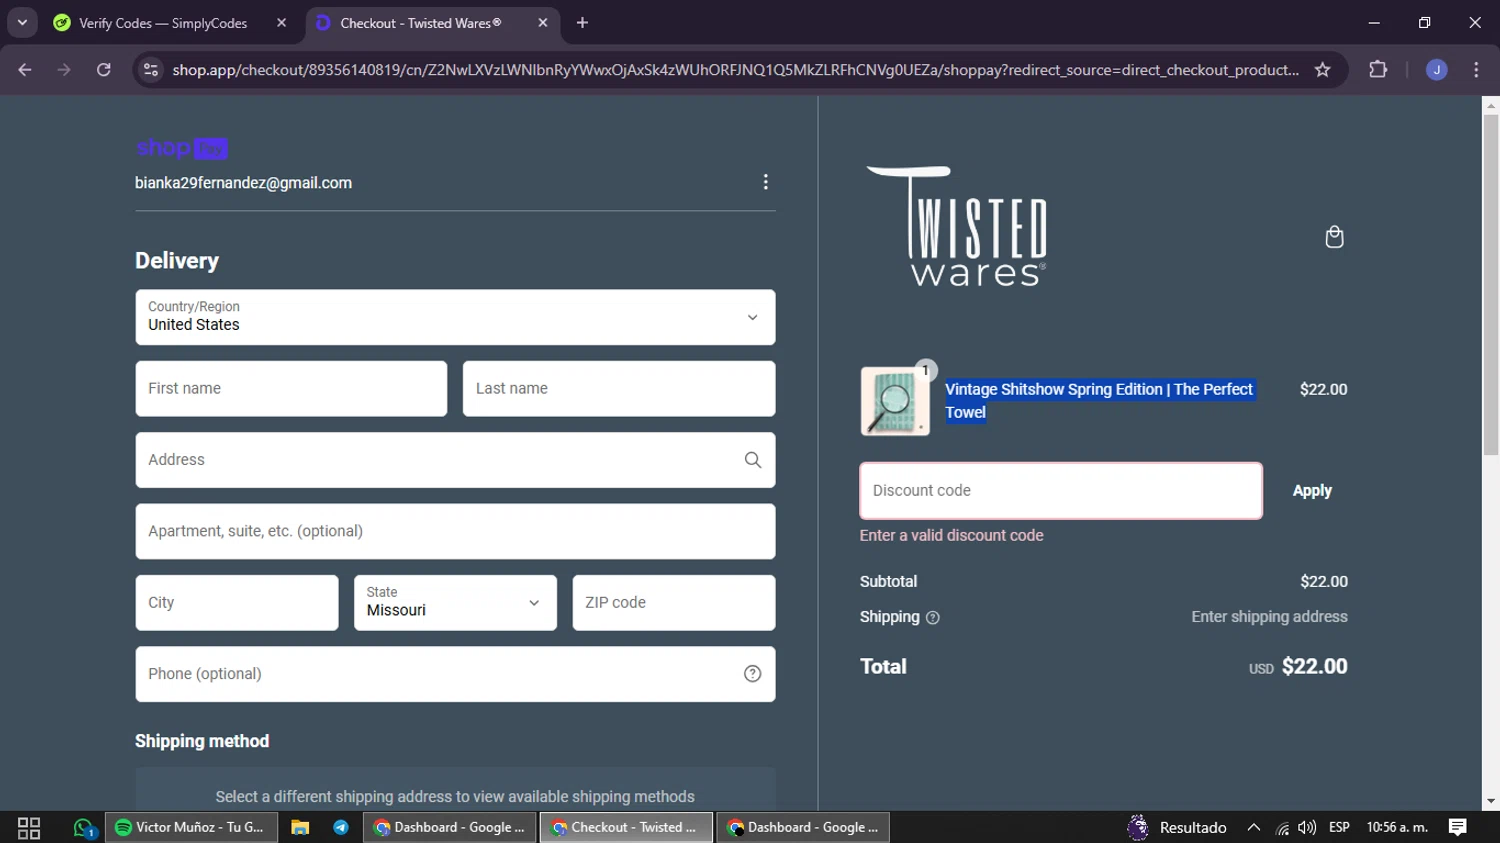Click the towel product thumbnail
1500x843 pixels.
coord(895,401)
